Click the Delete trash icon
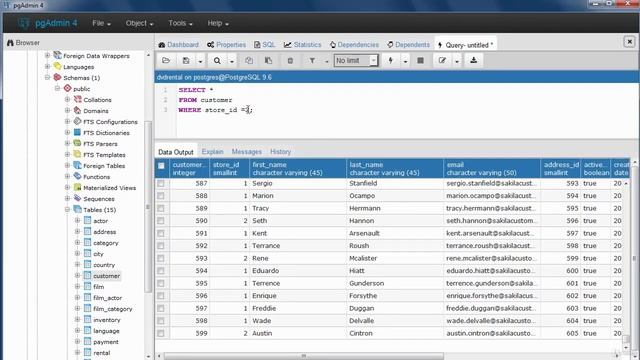This screenshot has height=360, width=640. pos(290,60)
